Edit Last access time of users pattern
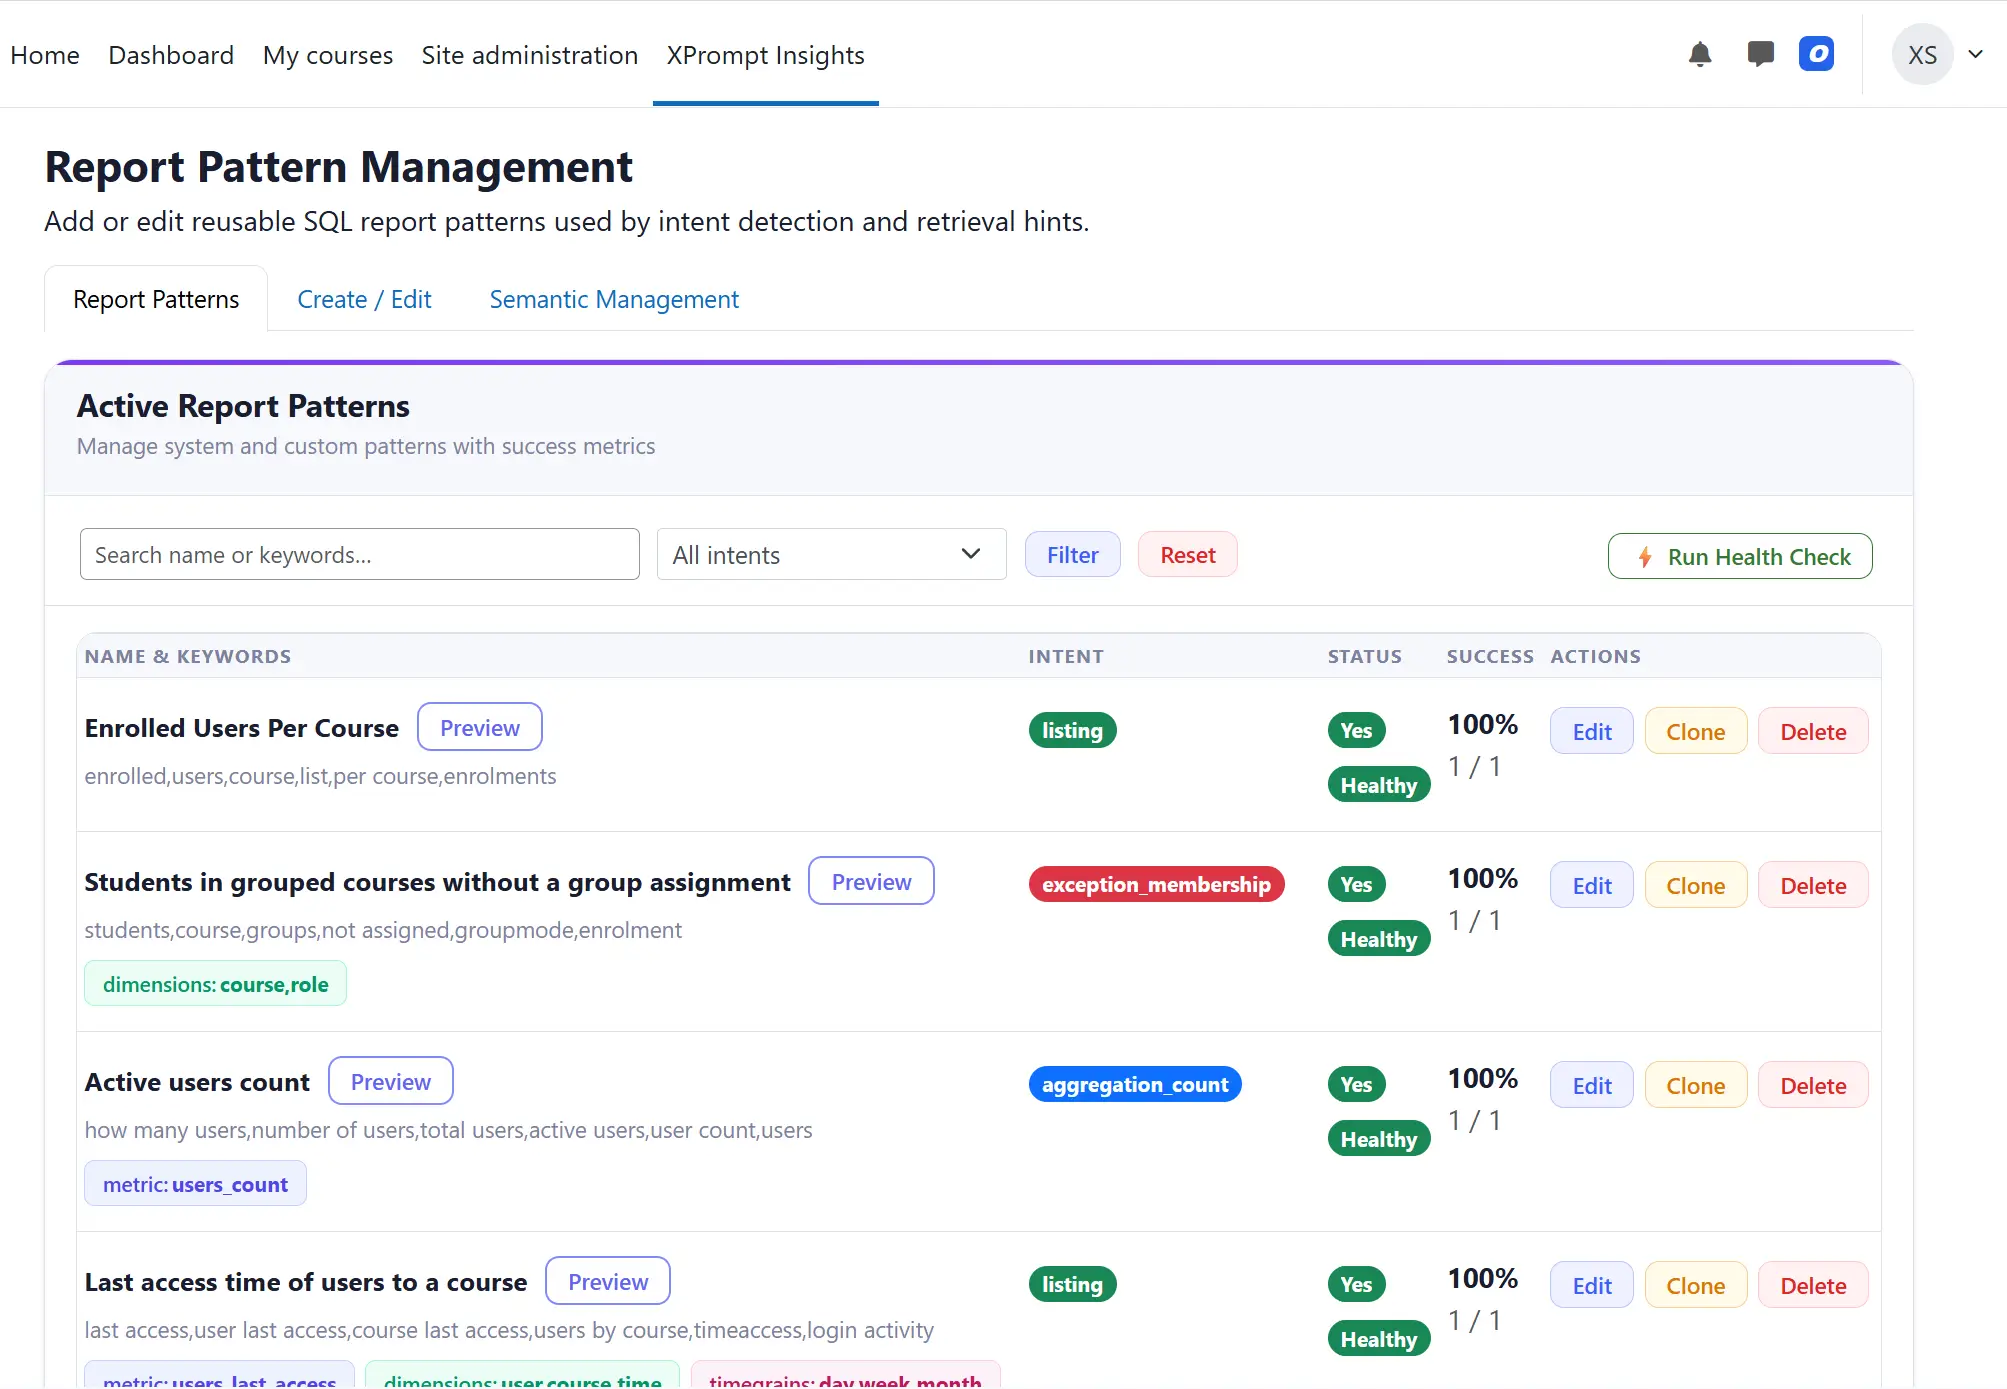Screen dimensions: 2007x1389 coord(1592,1285)
